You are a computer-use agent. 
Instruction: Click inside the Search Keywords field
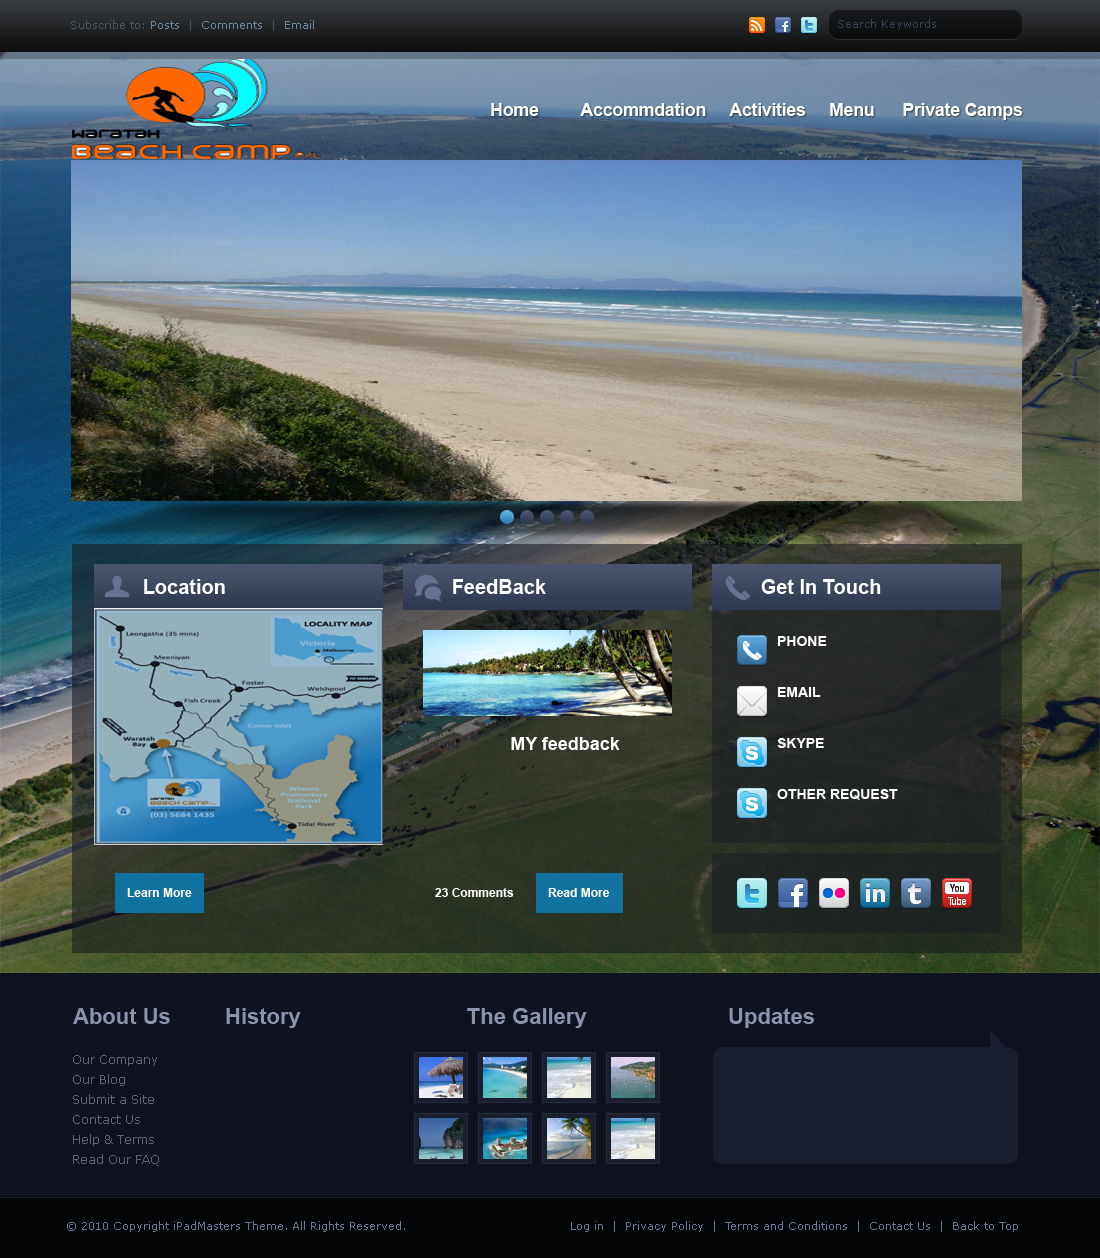[x=924, y=24]
